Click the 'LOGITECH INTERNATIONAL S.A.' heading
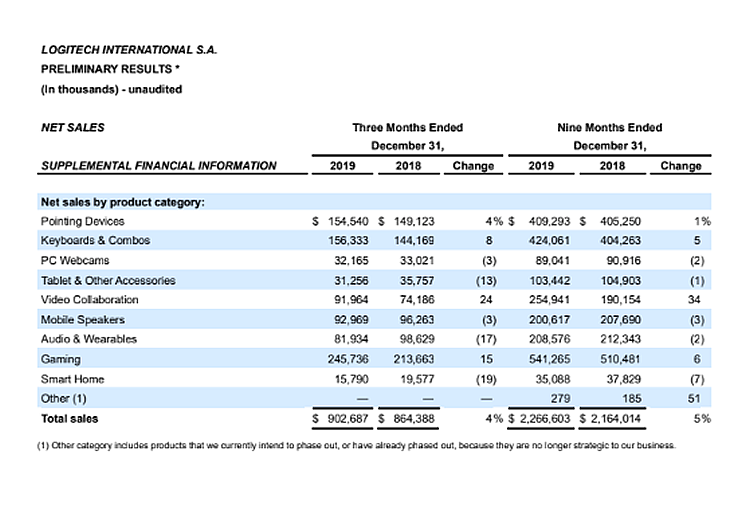 [129, 50]
